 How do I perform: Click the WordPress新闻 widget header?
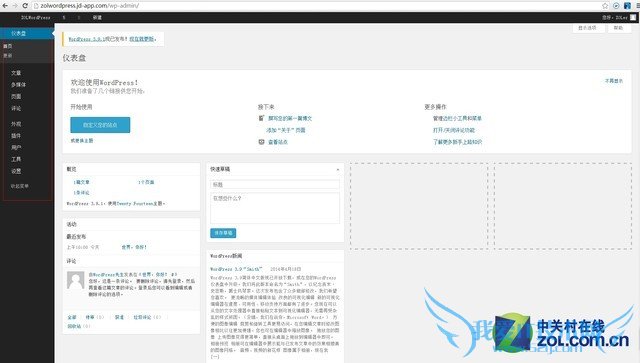point(275,256)
